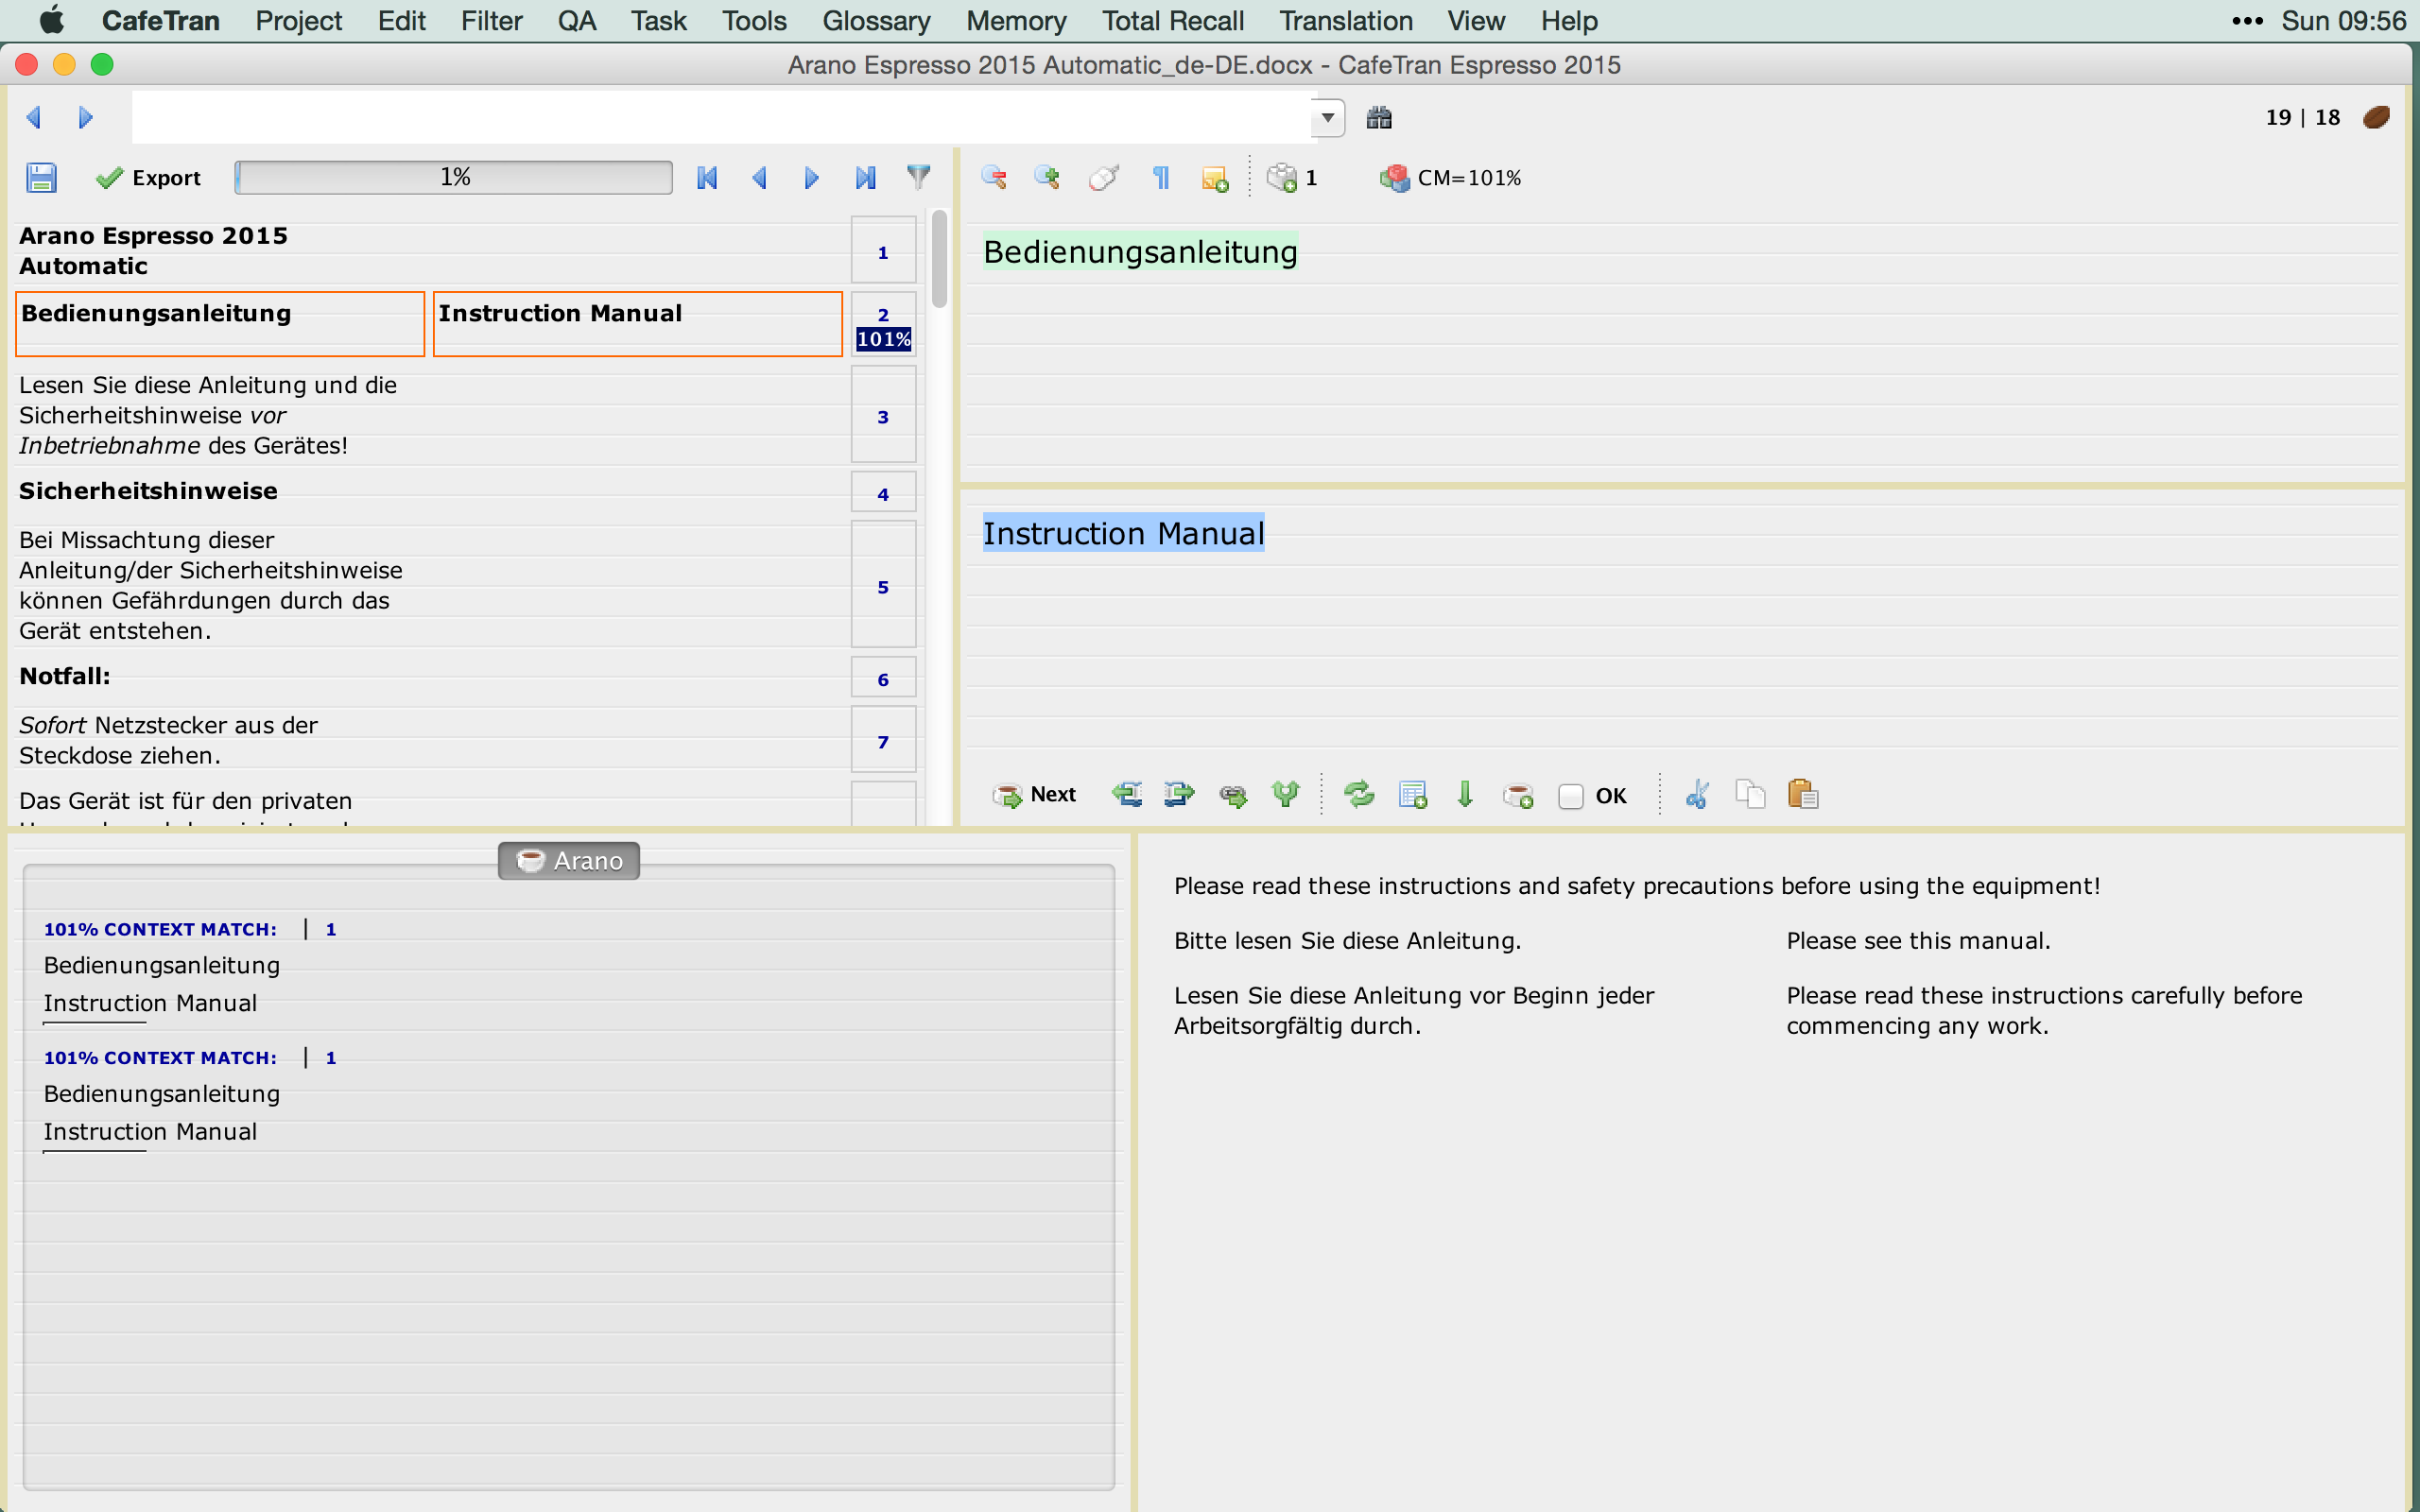Image resolution: width=2420 pixels, height=1512 pixels.
Task: Open the search field dropdown arrow
Action: pyautogui.click(x=1327, y=118)
